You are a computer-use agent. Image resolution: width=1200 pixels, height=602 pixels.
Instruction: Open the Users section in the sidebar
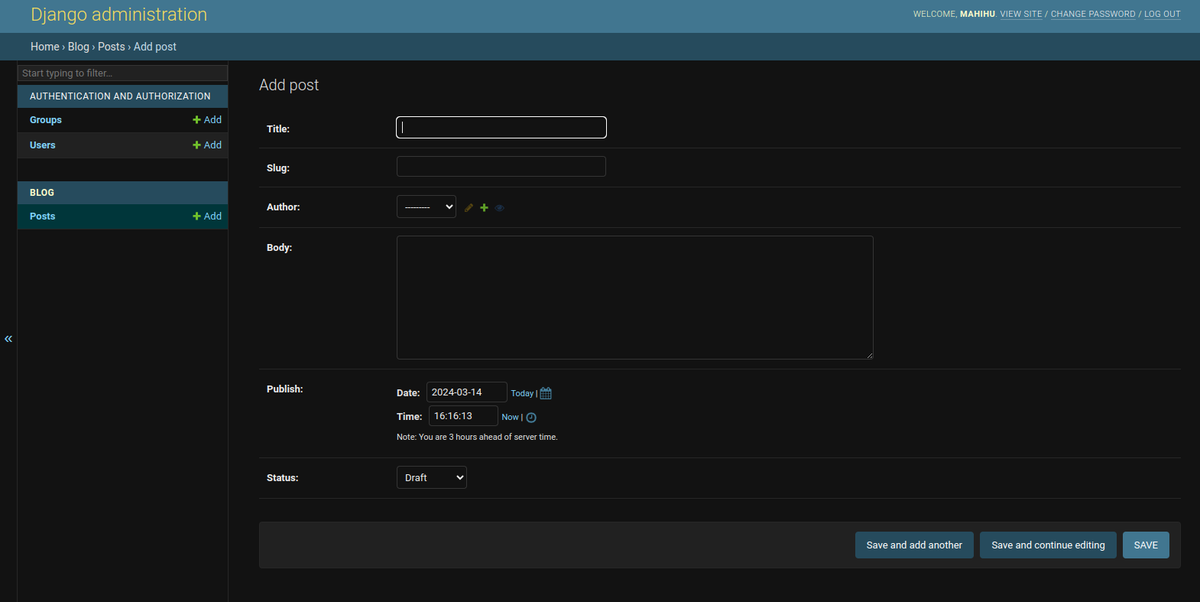click(43, 145)
